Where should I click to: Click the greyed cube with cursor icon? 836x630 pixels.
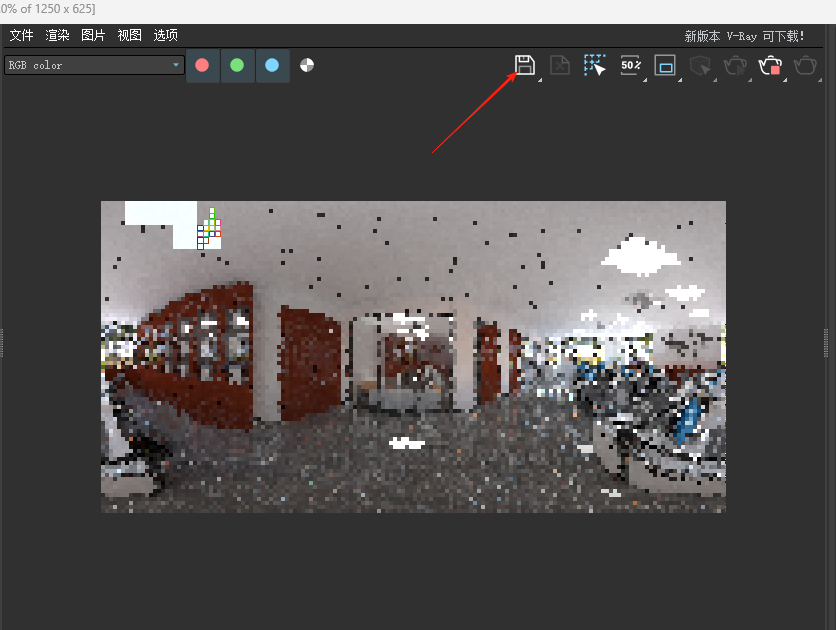click(x=700, y=65)
